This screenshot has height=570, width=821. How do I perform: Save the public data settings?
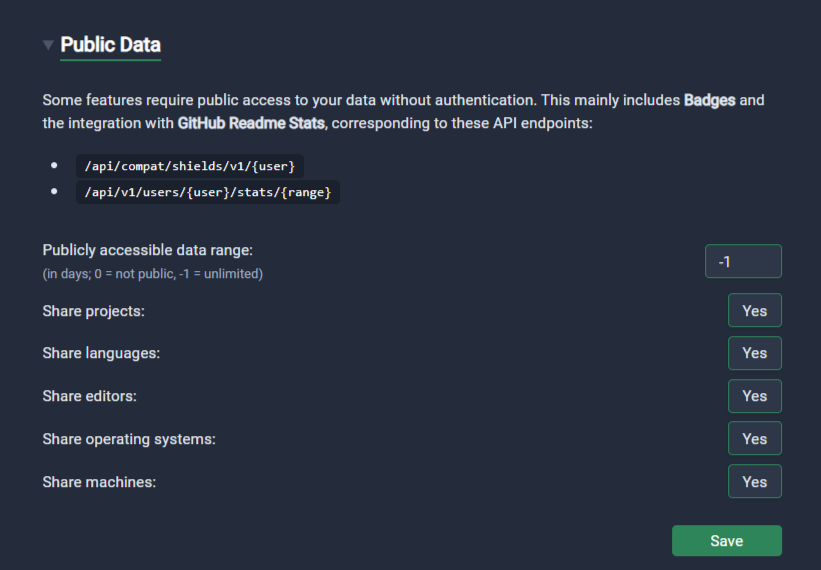pos(727,541)
